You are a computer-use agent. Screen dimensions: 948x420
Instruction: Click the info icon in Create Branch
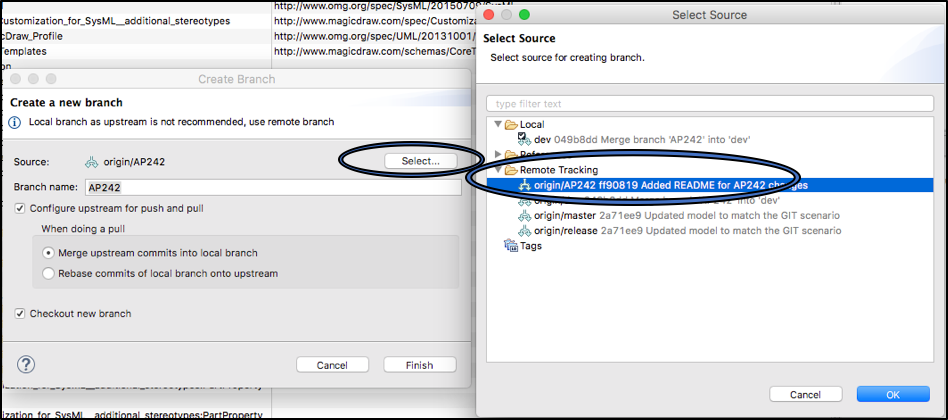pyautogui.click(x=14, y=122)
